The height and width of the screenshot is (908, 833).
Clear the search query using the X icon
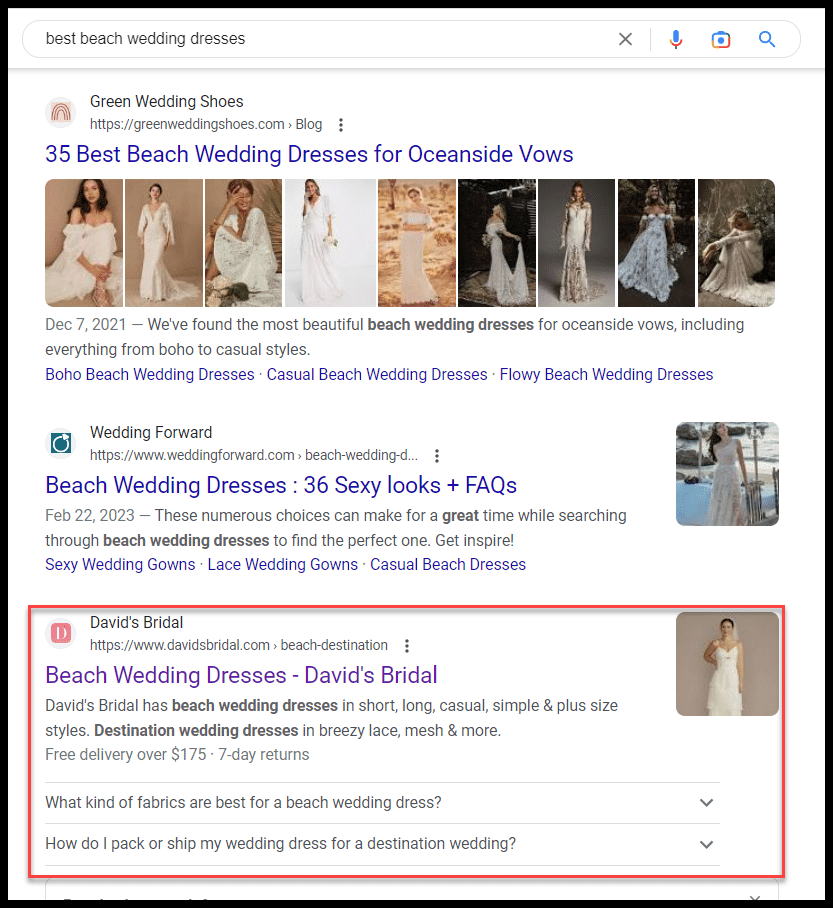(x=625, y=39)
